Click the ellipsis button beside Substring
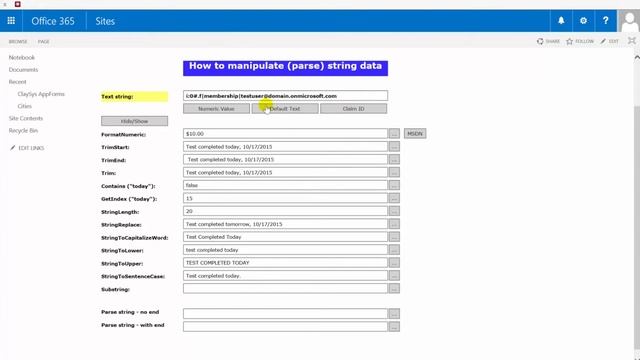This screenshot has height=360, width=640. tap(394, 289)
